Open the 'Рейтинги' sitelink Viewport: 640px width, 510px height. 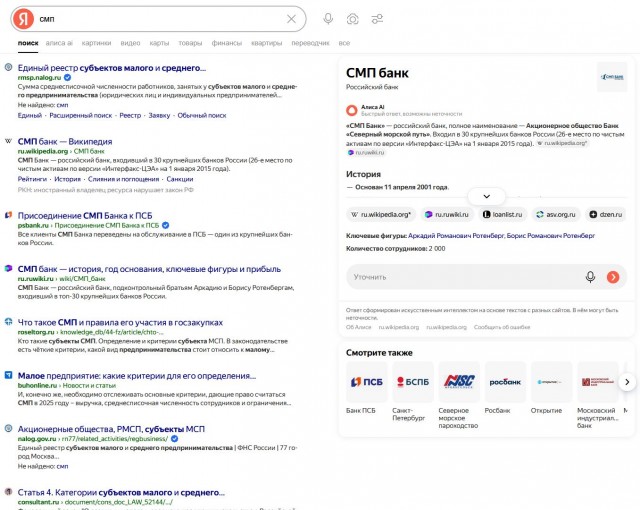tap(32, 179)
